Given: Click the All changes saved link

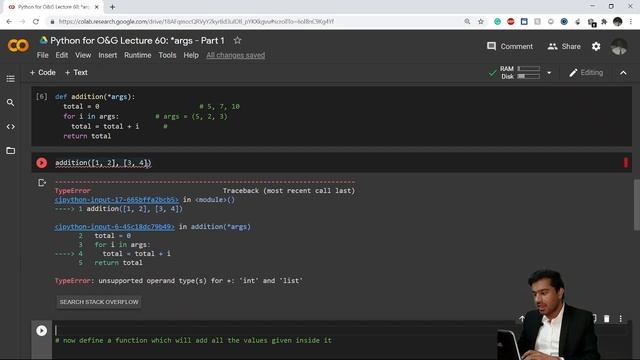Looking at the screenshot, I should [236, 55].
